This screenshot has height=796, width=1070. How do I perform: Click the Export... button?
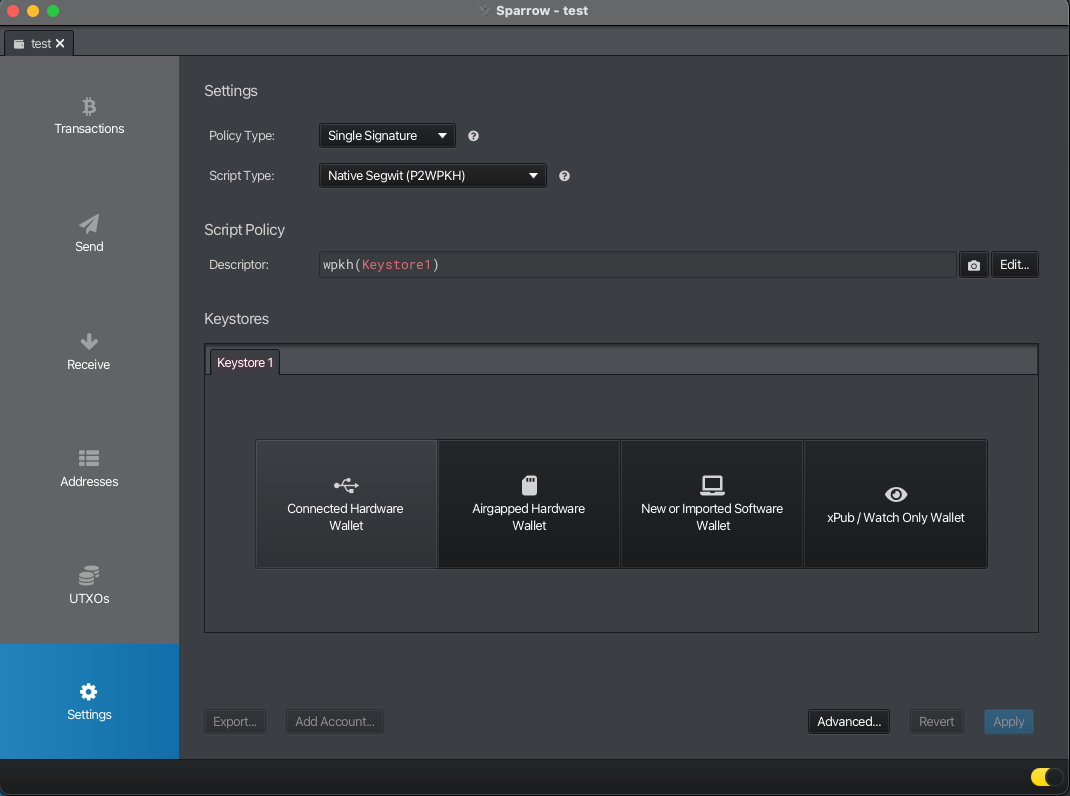235,722
